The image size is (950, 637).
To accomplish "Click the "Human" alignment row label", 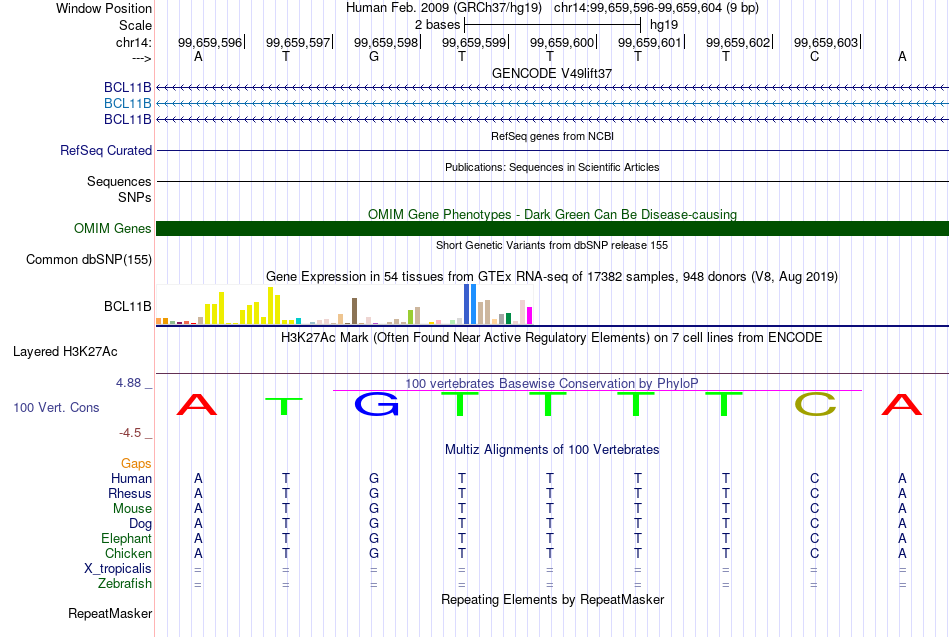I will pos(131,479).
